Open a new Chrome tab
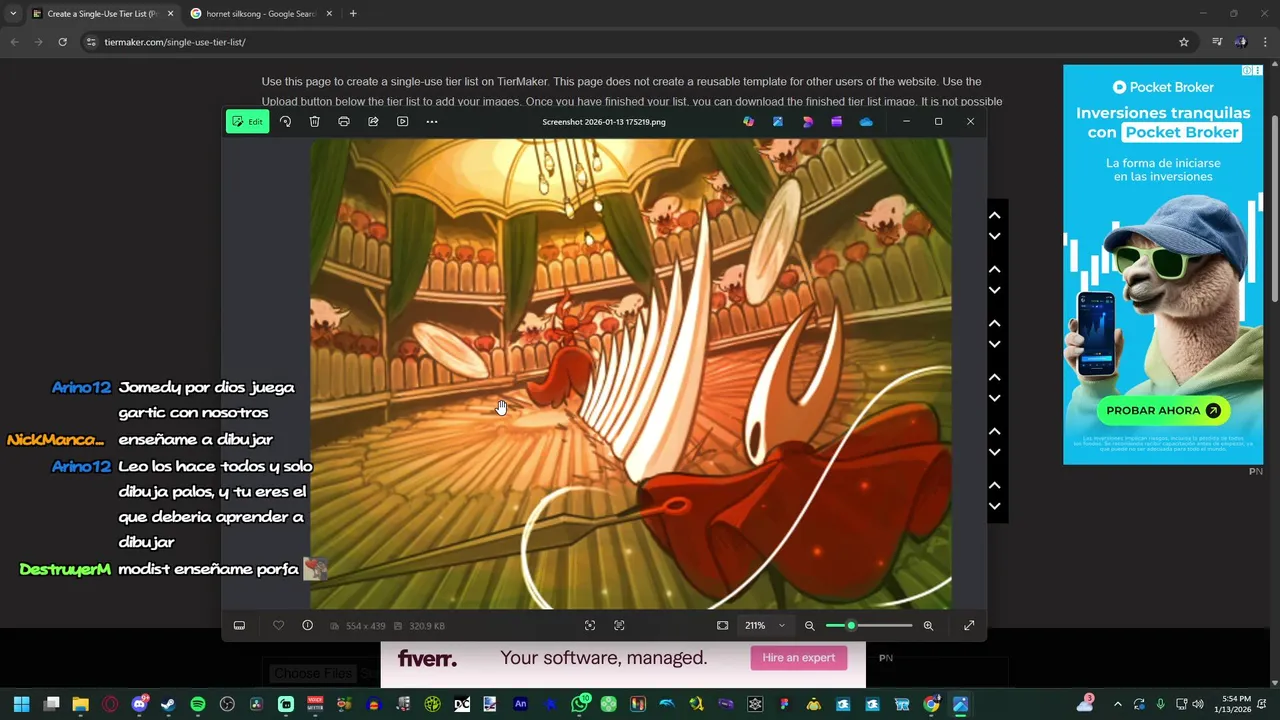 tap(353, 14)
